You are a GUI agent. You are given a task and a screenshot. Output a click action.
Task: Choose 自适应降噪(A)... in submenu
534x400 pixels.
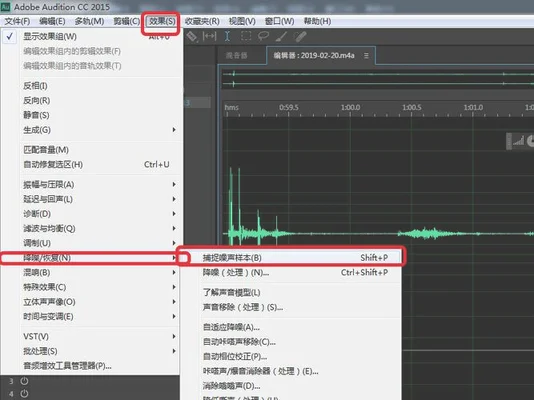pos(291,327)
